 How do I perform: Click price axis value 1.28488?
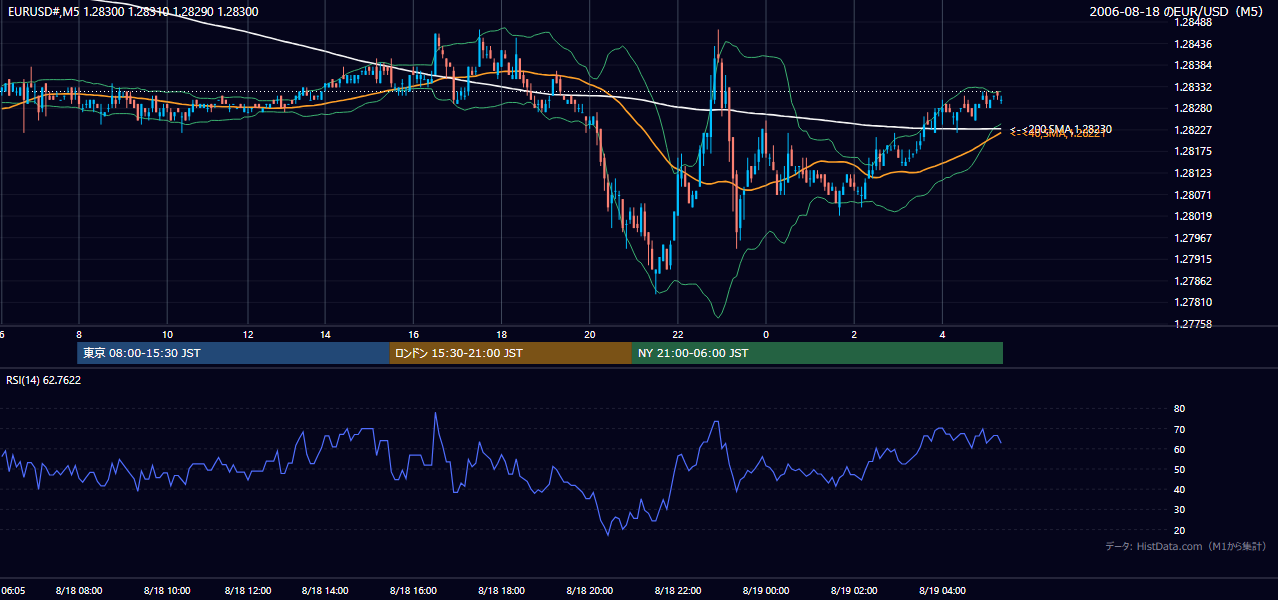pyautogui.click(x=1194, y=22)
